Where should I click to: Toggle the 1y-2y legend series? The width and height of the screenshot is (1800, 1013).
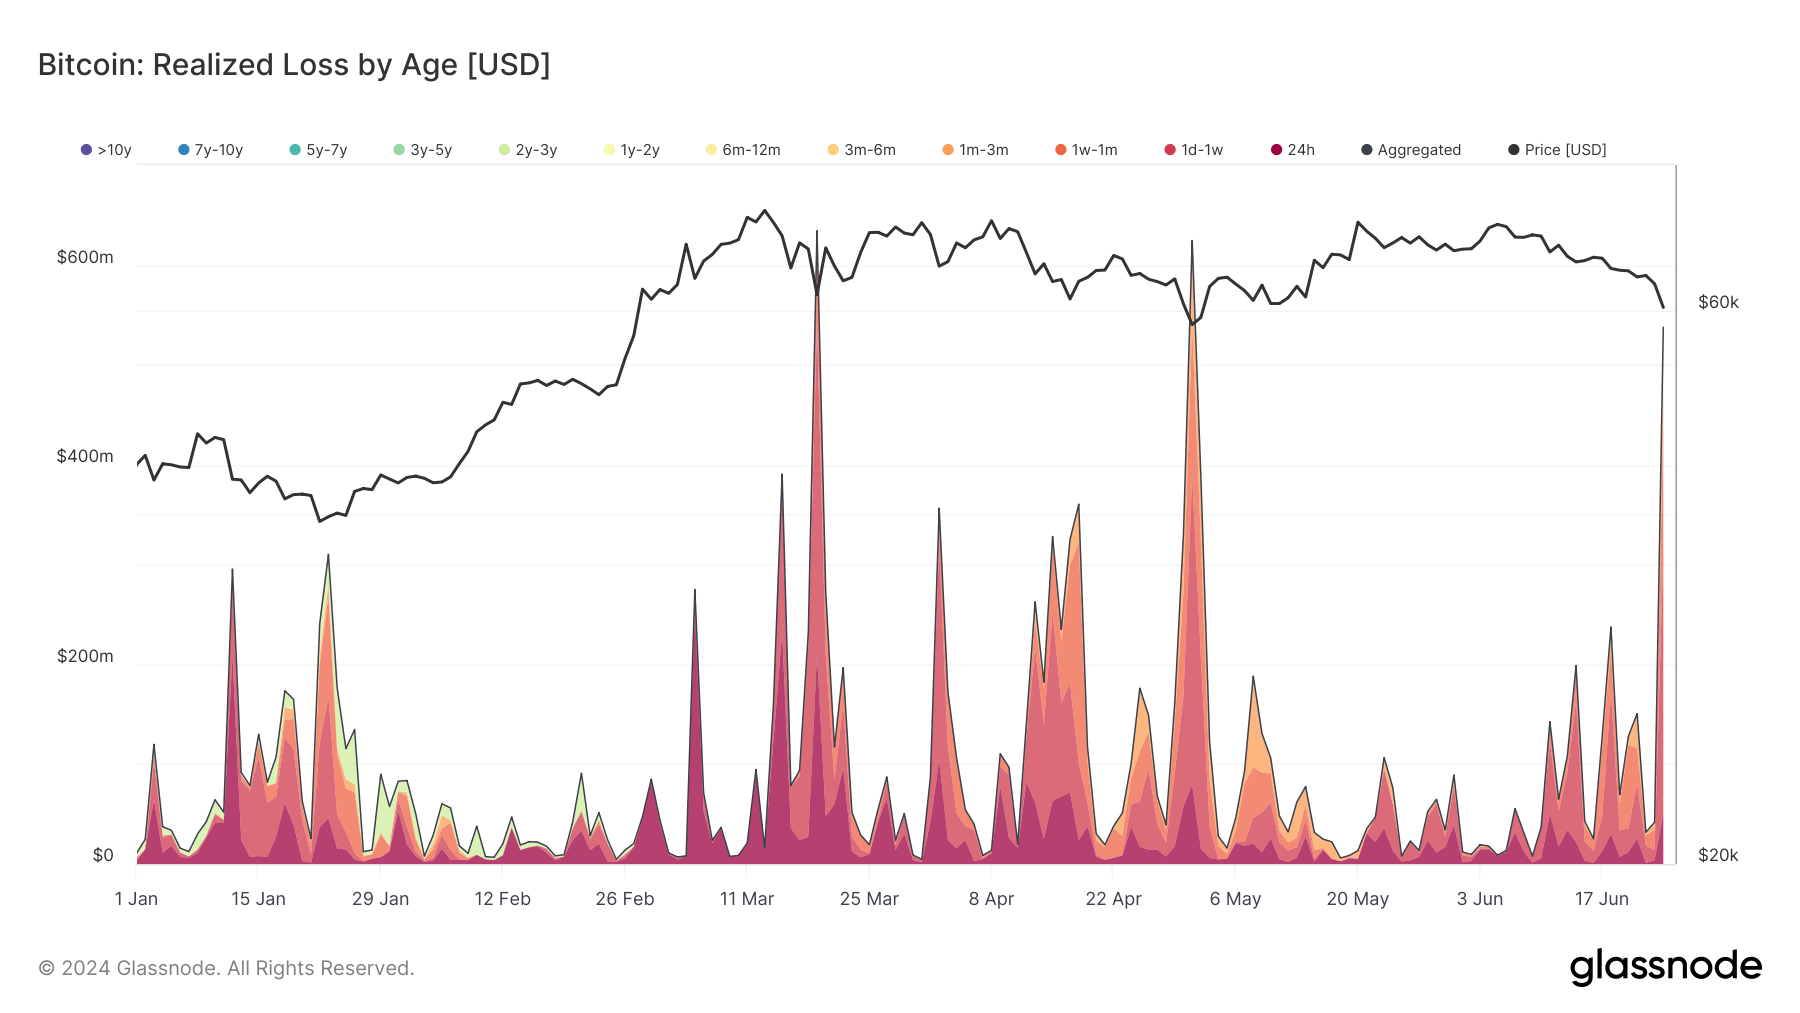pos(631,150)
